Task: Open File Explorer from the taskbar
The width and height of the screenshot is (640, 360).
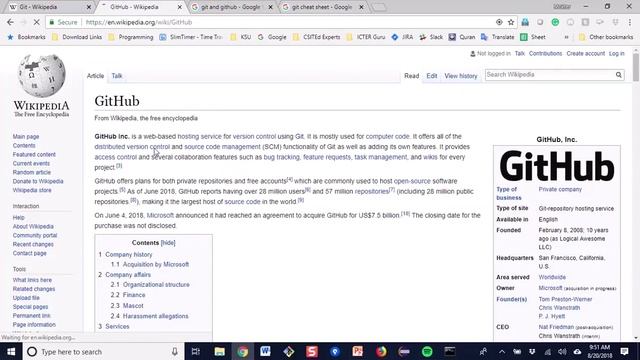Action: pyautogui.click(x=220, y=351)
